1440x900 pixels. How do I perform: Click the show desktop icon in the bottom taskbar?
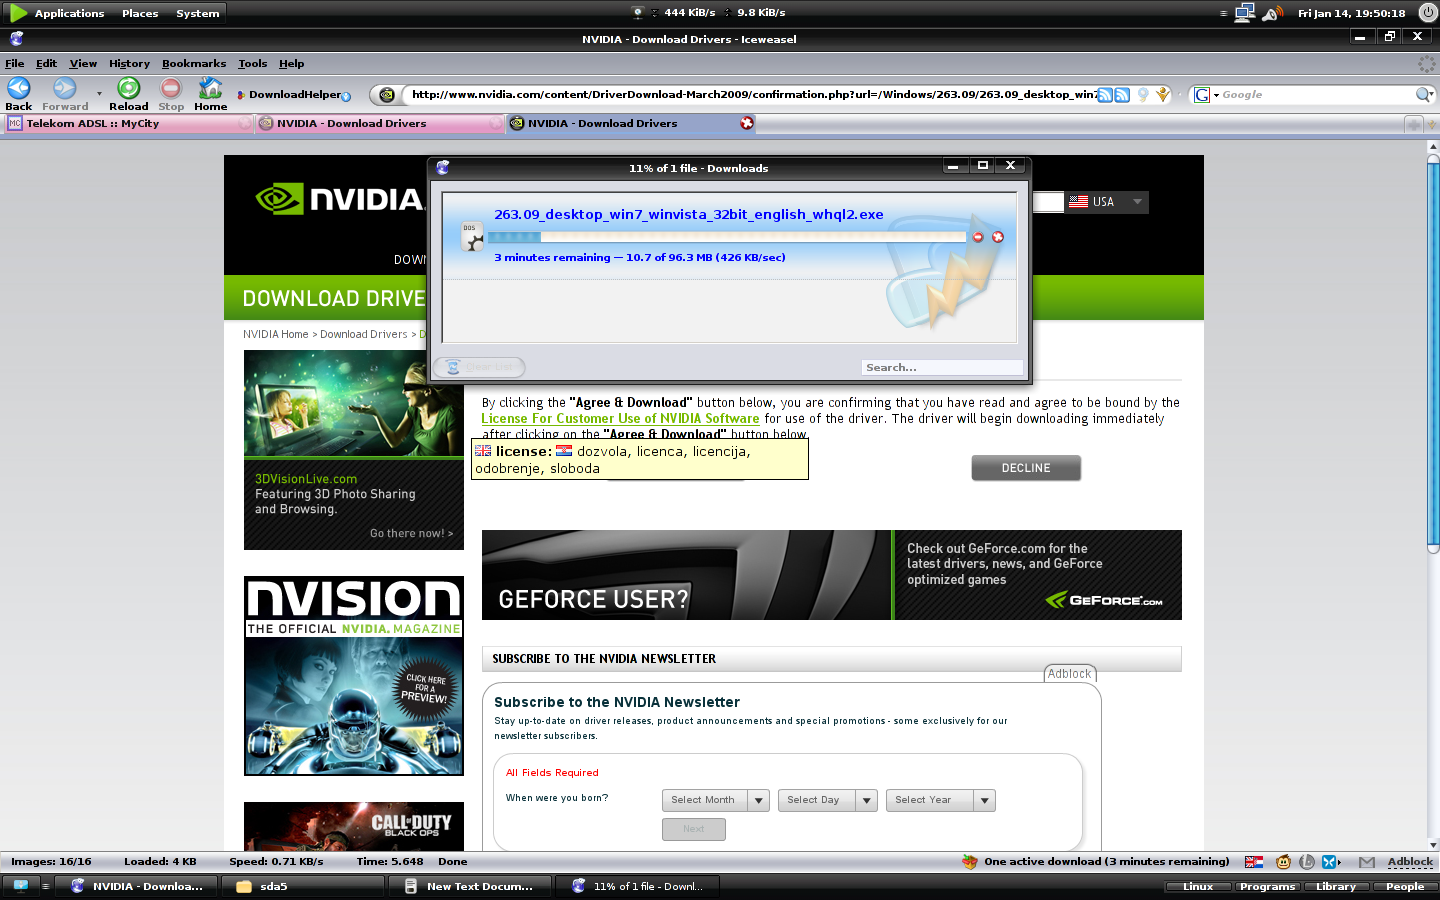tap(21, 886)
